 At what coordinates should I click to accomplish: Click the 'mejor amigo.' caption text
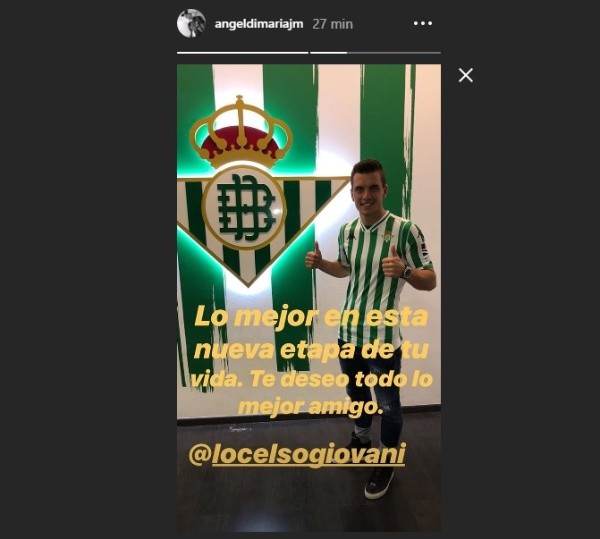[x=310, y=408]
